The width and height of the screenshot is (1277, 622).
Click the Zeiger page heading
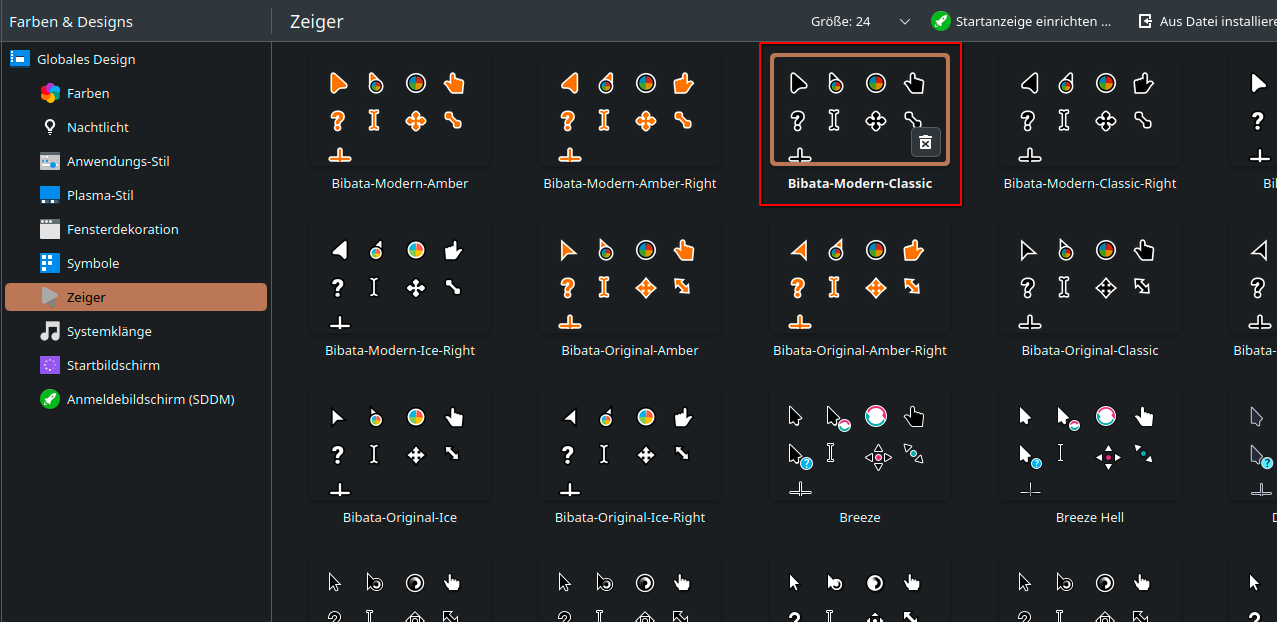click(318, 21)
